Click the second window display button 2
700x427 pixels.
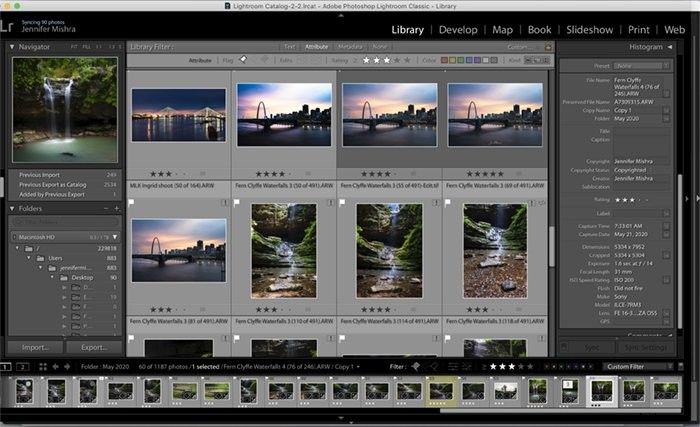click(x=23, y=367)
